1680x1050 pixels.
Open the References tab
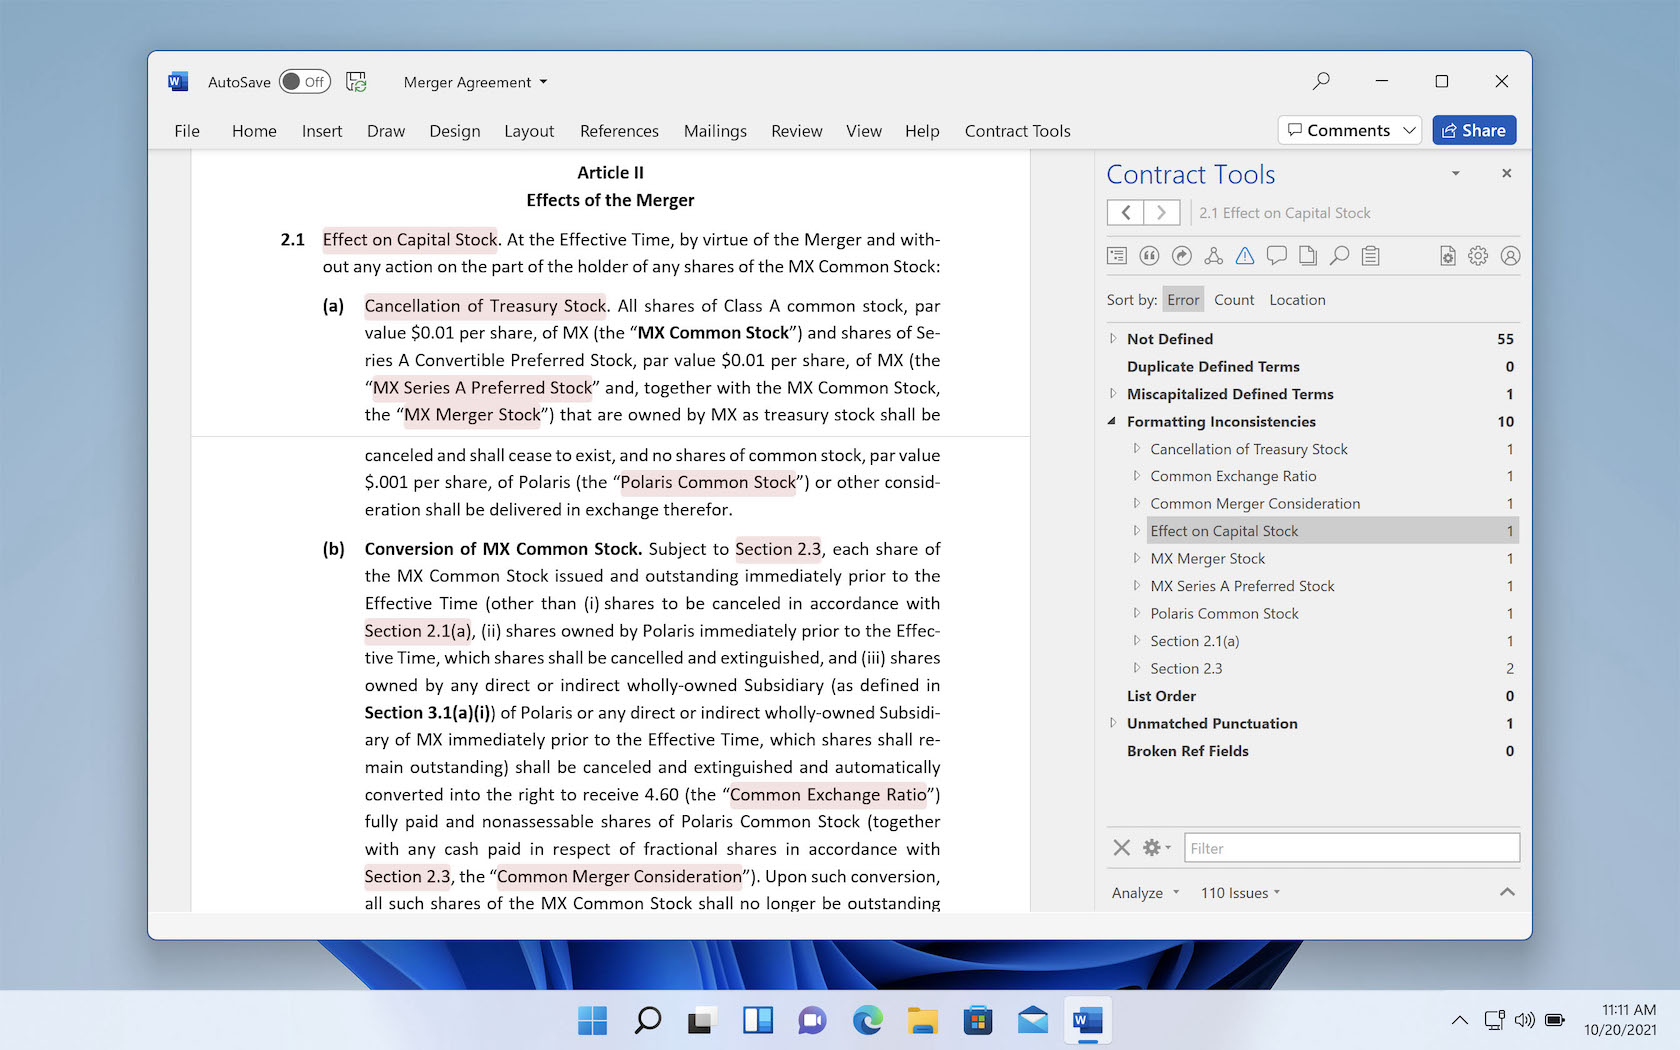tap(619, 131)
